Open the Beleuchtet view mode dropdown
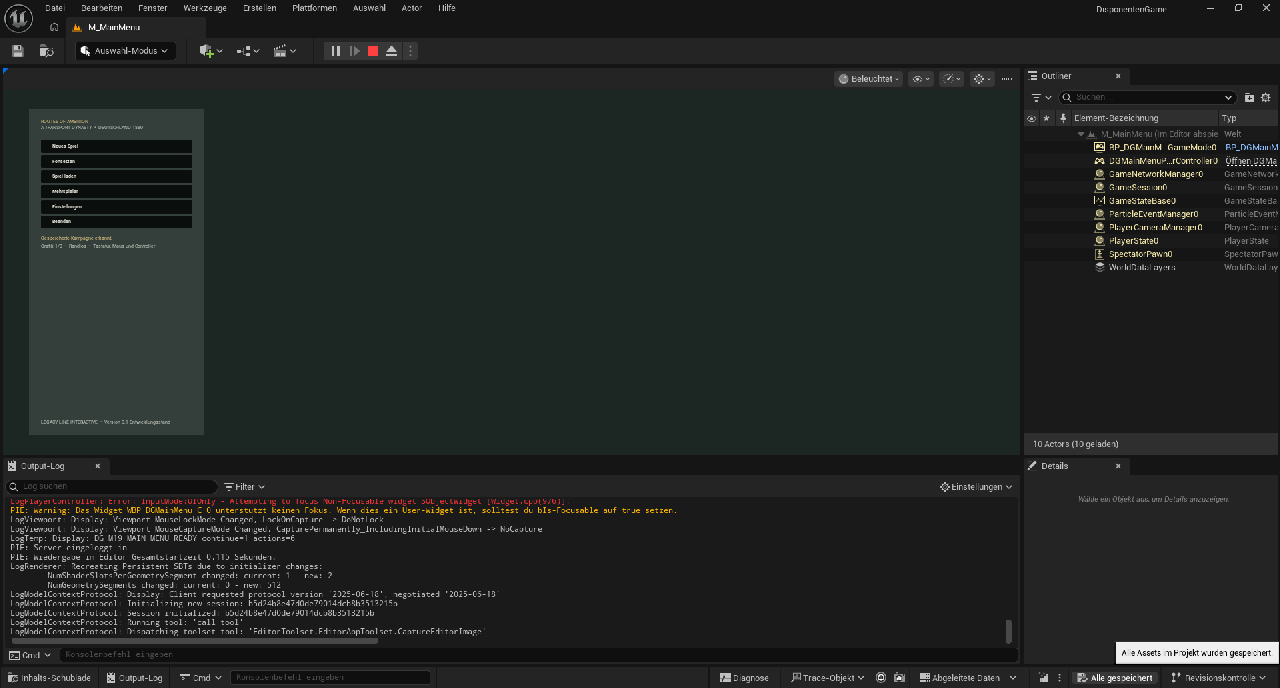 tap(868, 78)
